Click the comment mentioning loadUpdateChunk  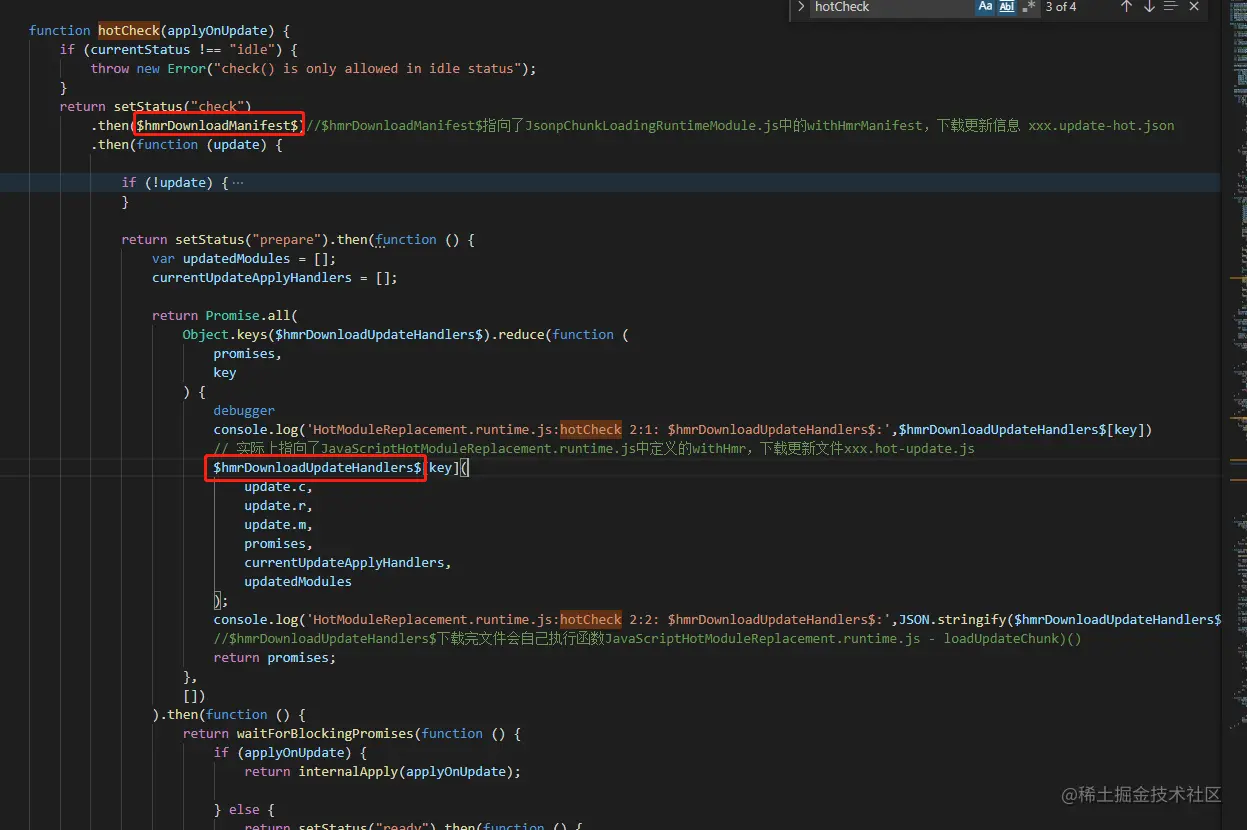click(648, 639)
